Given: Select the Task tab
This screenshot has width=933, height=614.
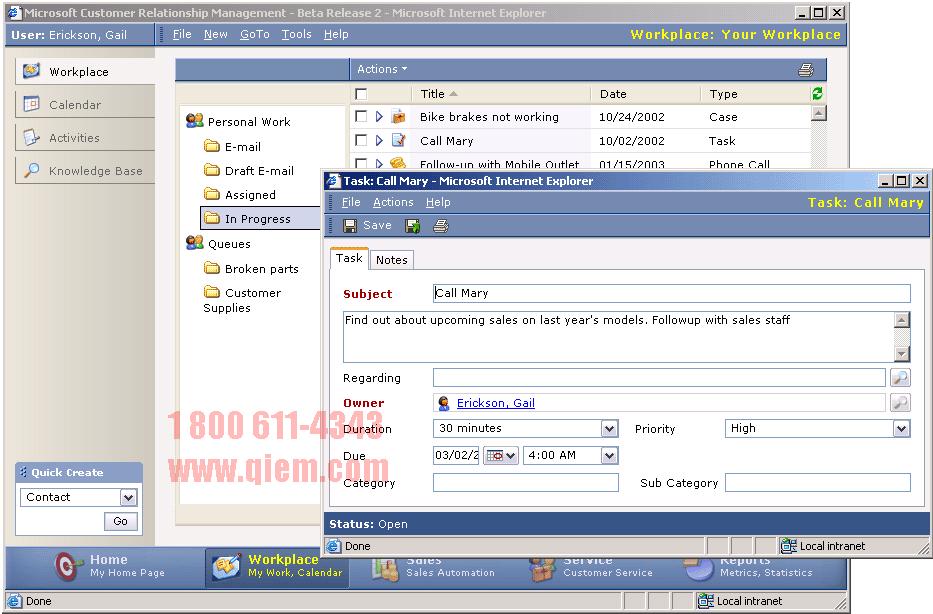Looking at the screenshot, I should click(349, 258).
